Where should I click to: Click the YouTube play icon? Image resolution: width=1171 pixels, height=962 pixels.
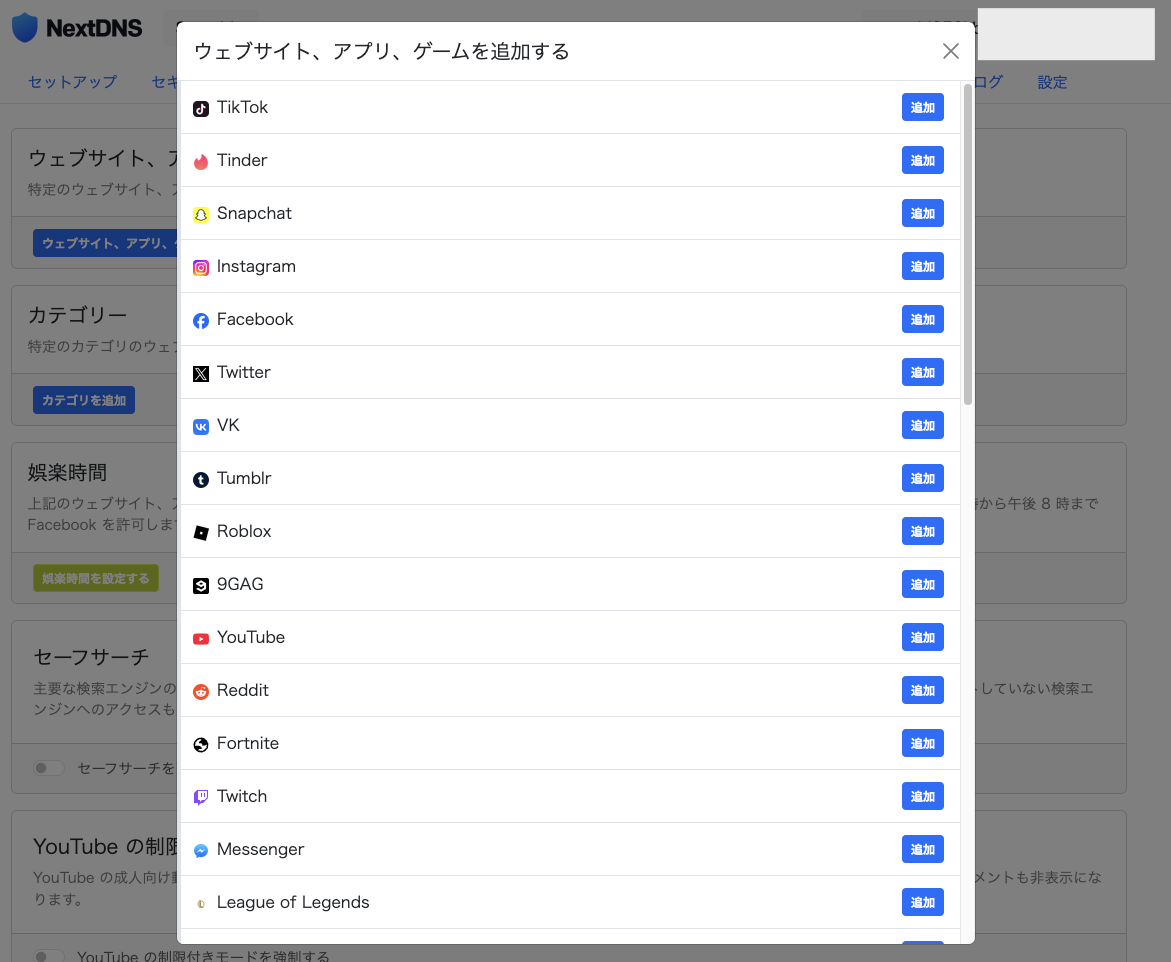click(201, 637)
